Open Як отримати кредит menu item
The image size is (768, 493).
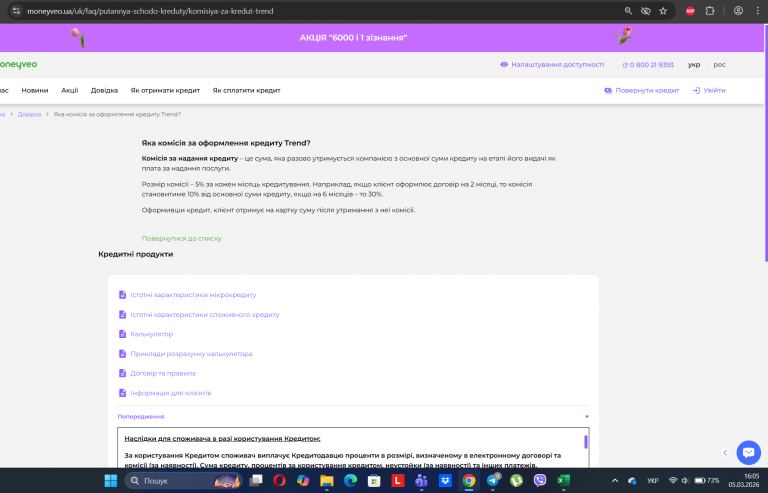click(x=165, y=90)
